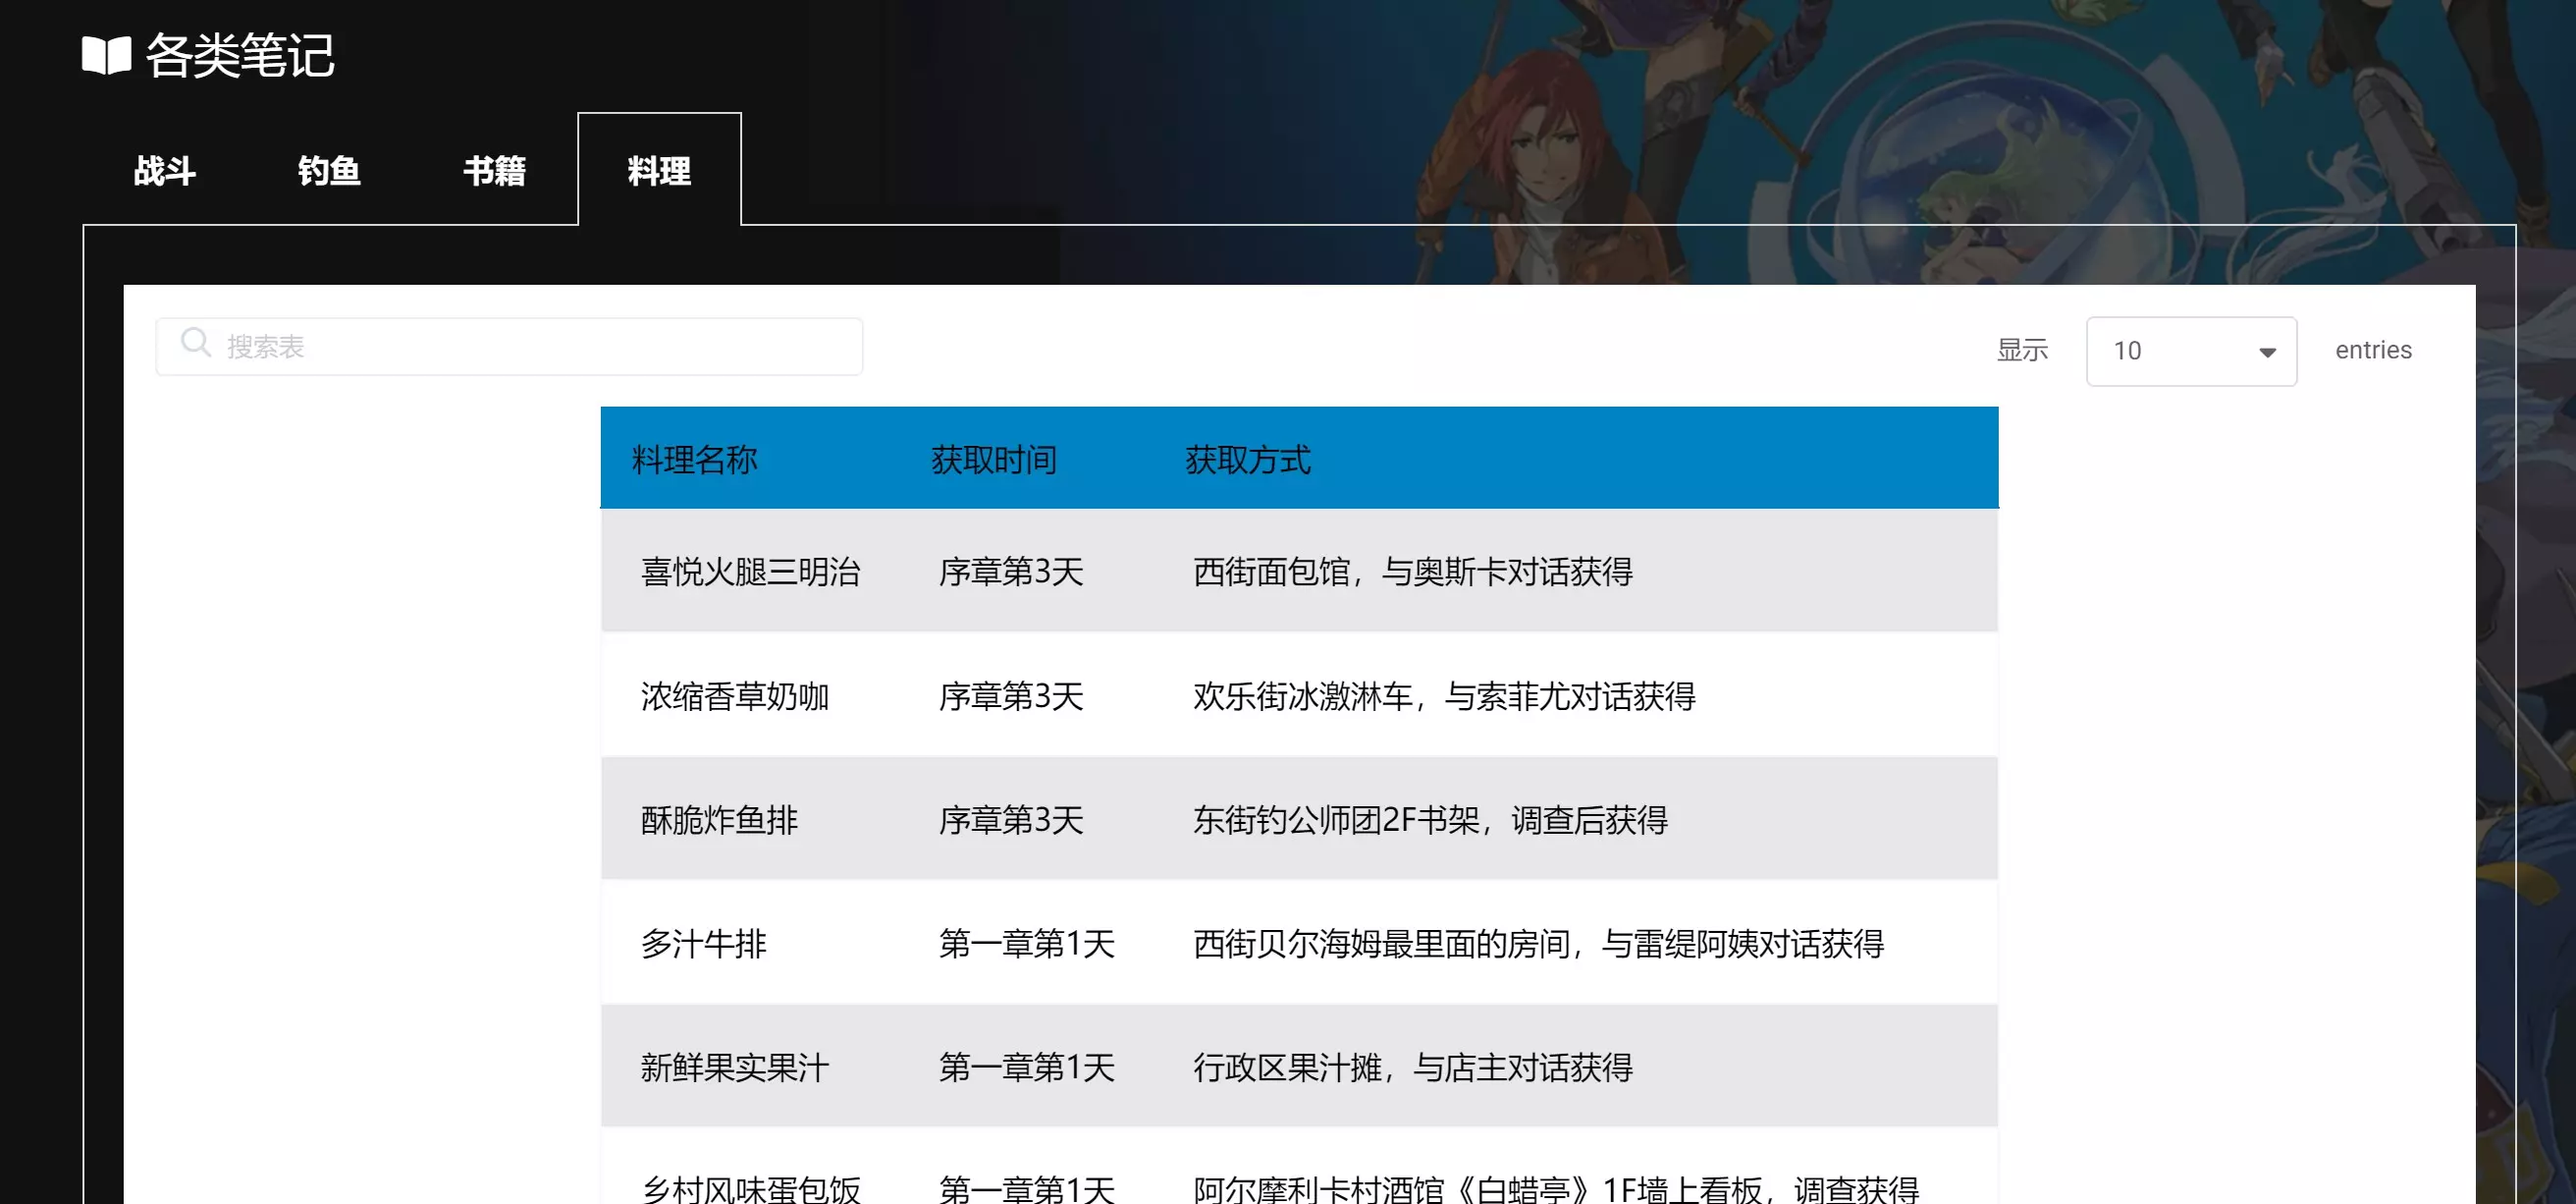
Task: Click the magnifier search icon
Action: pos(195,343)
